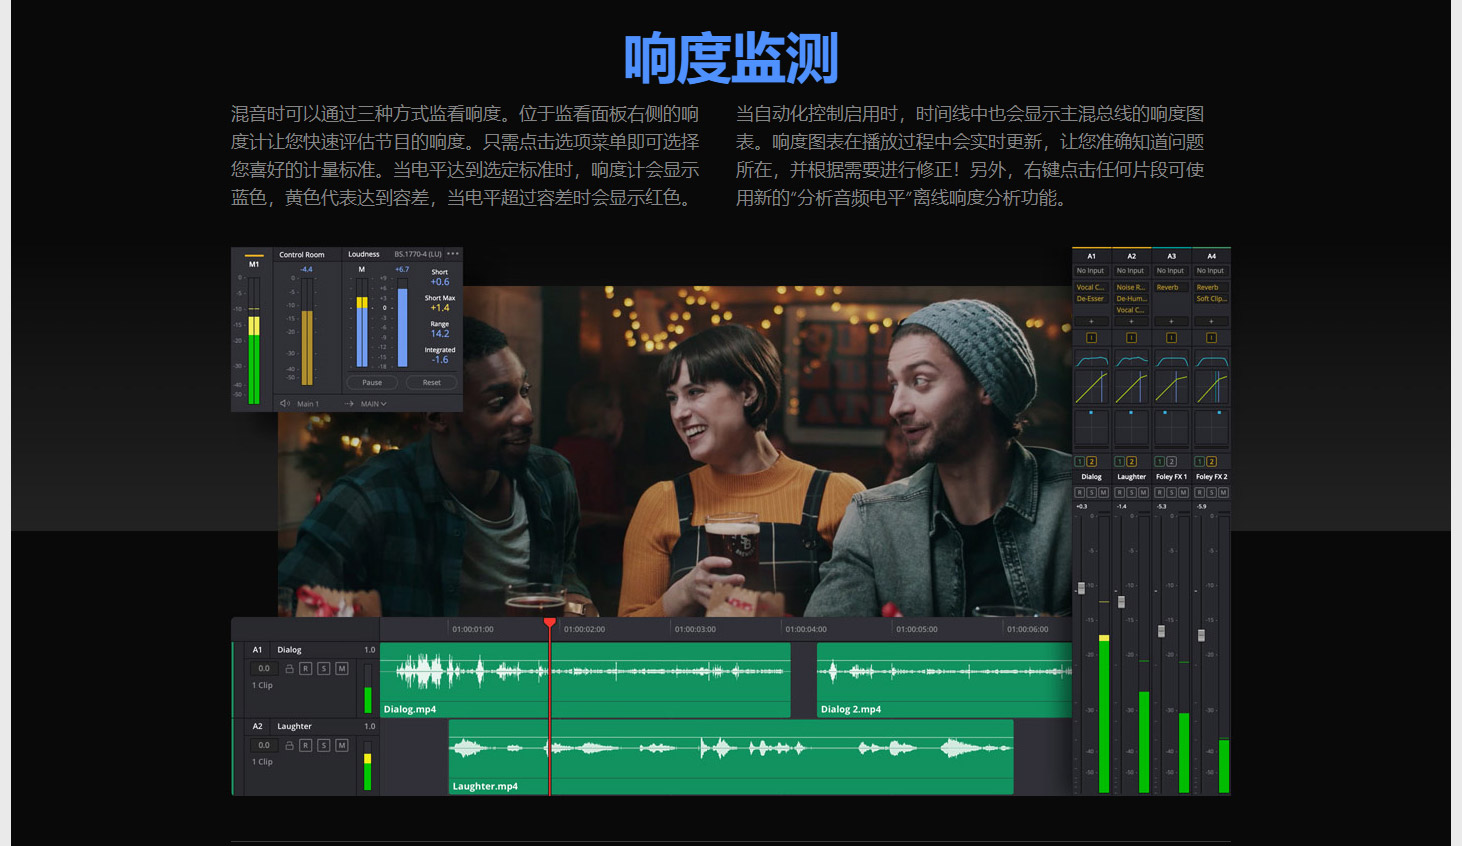Open the pan control for mixer channel A4
Screen dimensions: 1462x846
(x=1211, y=428)
